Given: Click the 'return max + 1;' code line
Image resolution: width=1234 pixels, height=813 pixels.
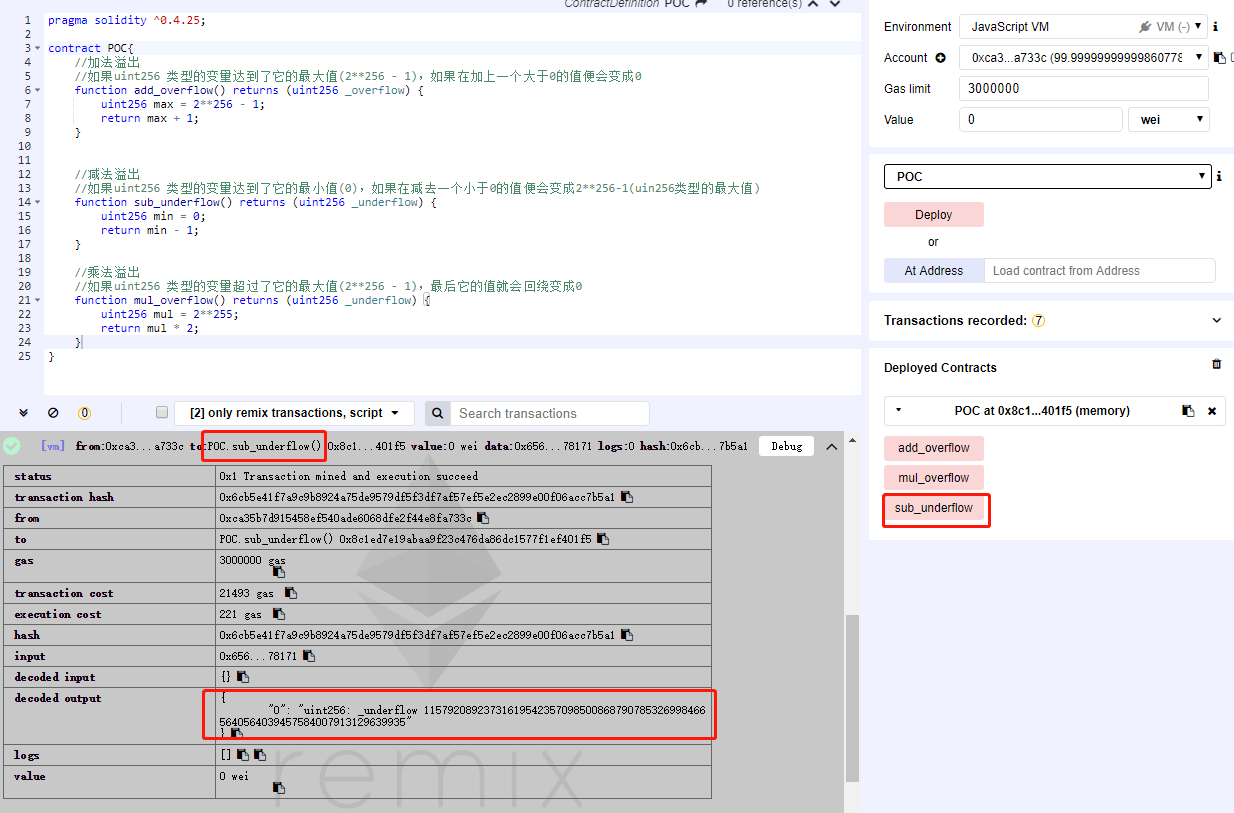Looking at the screenshot, I should tap(150, 118).
